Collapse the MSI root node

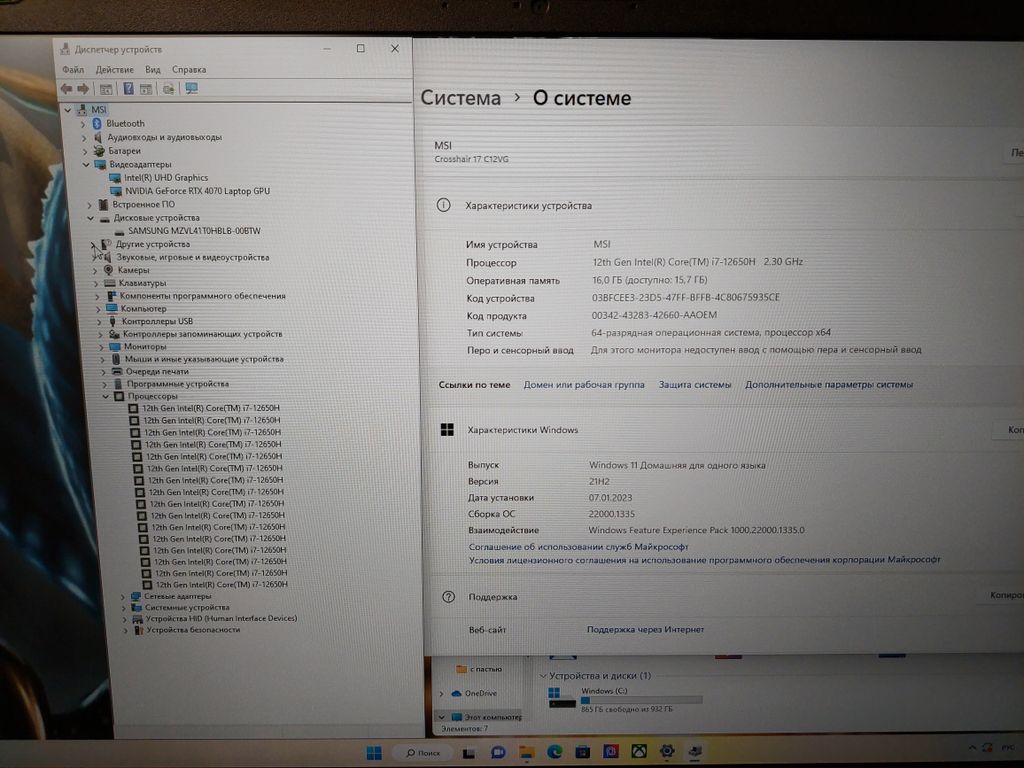tap(68, 110)
